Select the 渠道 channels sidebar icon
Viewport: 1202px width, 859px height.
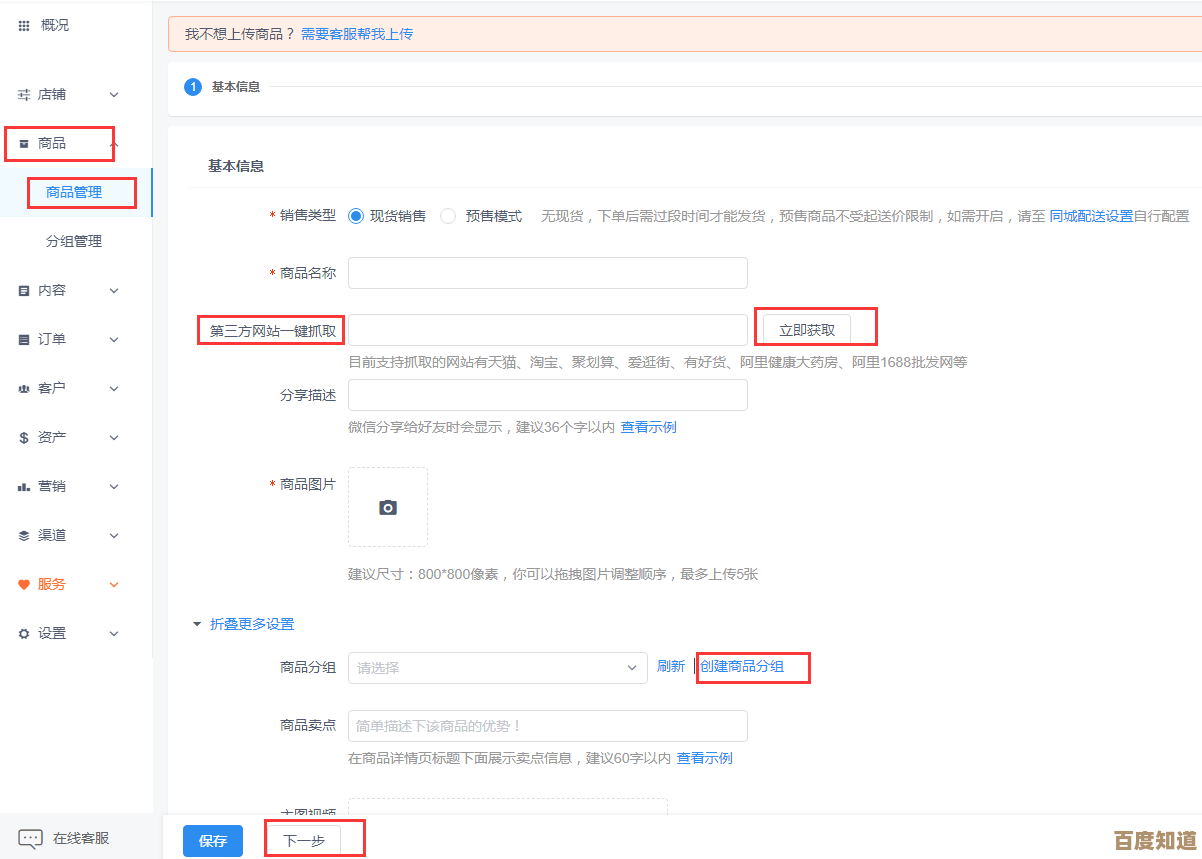coord(24,535)
